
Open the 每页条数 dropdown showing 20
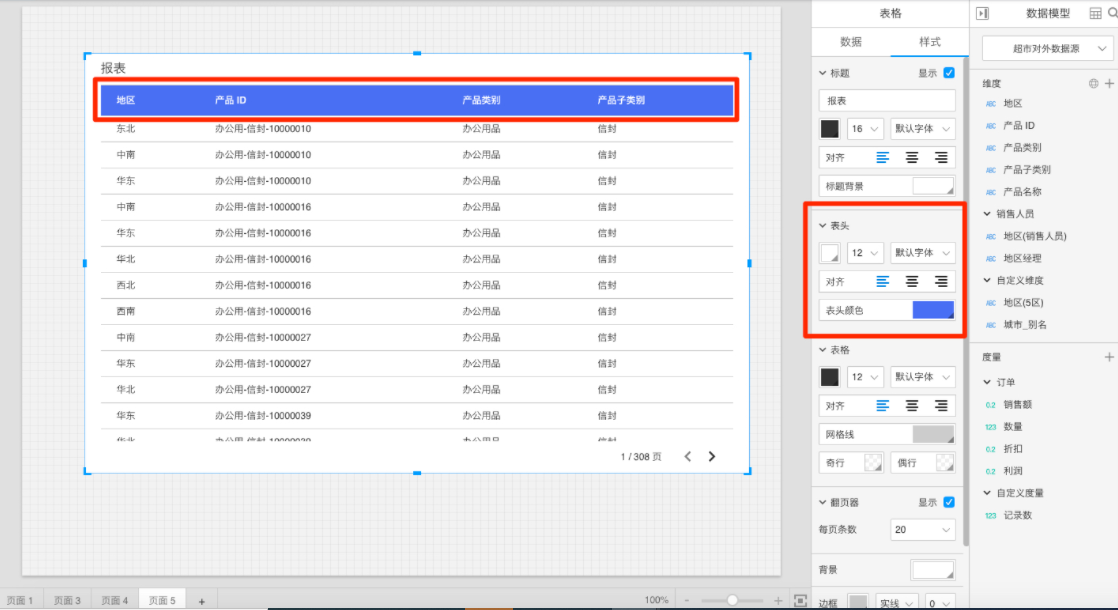[x=921, y=529]
